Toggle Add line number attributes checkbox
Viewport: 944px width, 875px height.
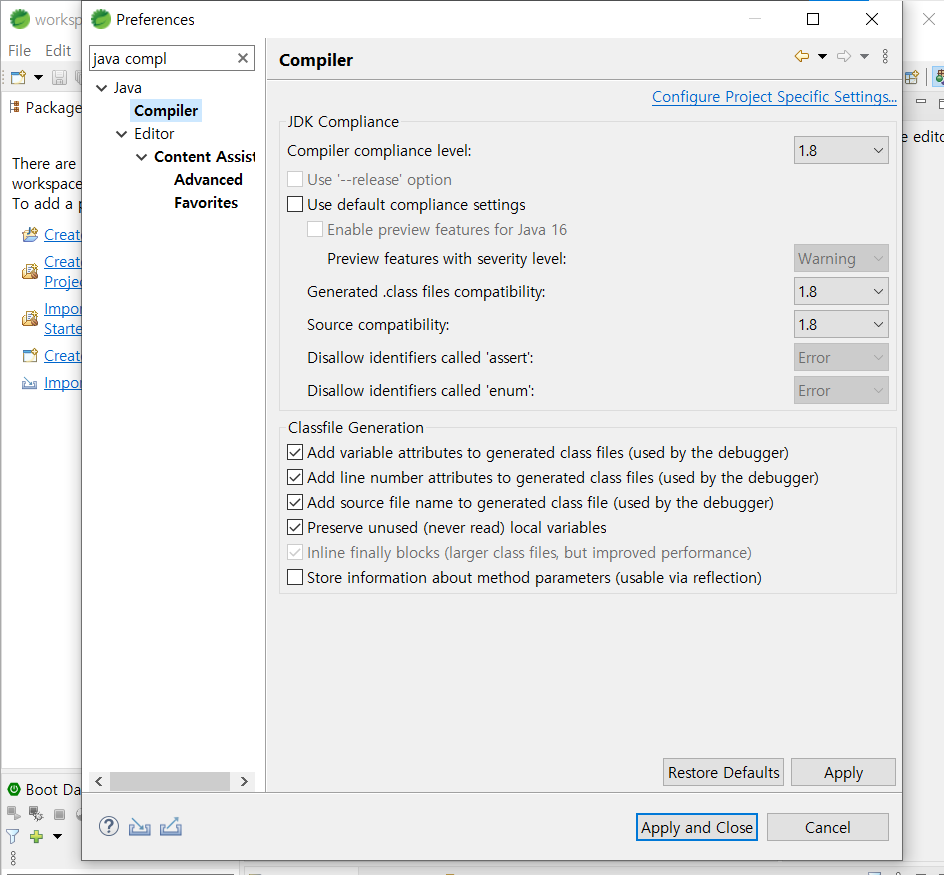coord(295,477)
